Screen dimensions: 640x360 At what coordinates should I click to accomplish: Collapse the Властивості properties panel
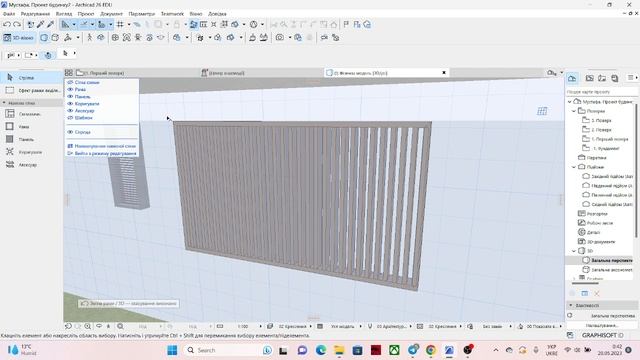[x=571, y=305]
